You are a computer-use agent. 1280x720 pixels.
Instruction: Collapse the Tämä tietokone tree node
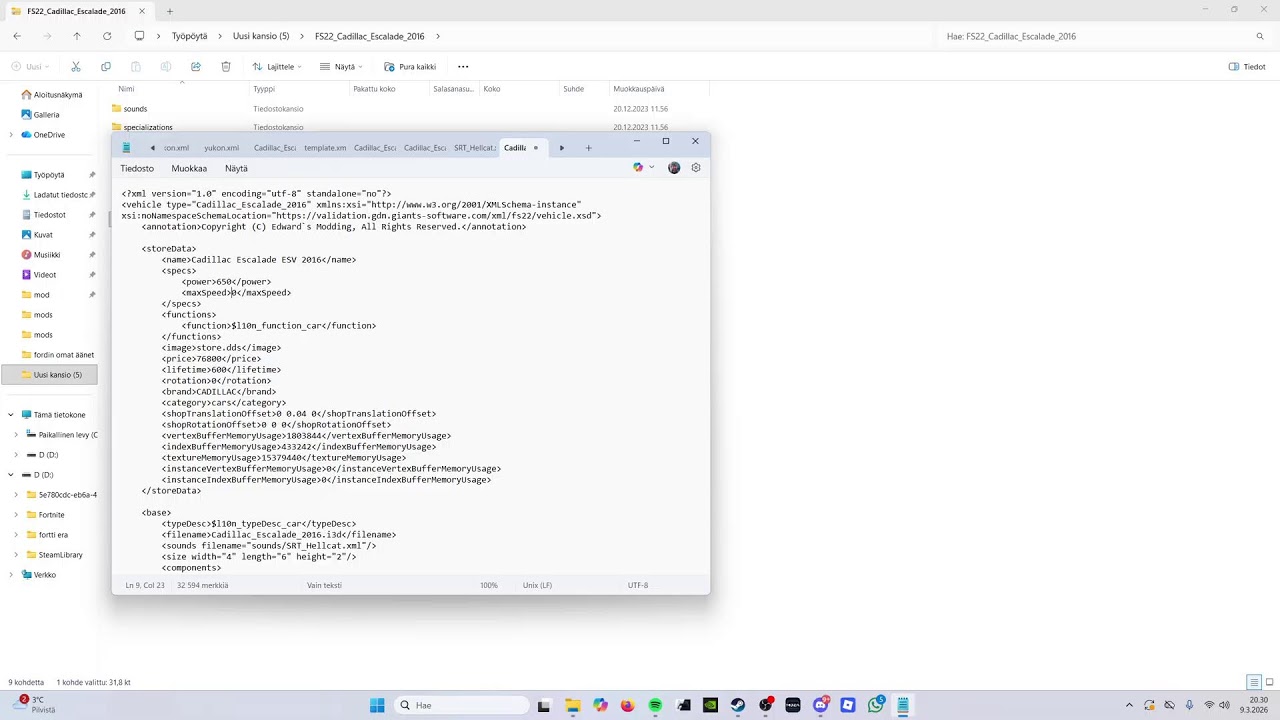[11, 415]
